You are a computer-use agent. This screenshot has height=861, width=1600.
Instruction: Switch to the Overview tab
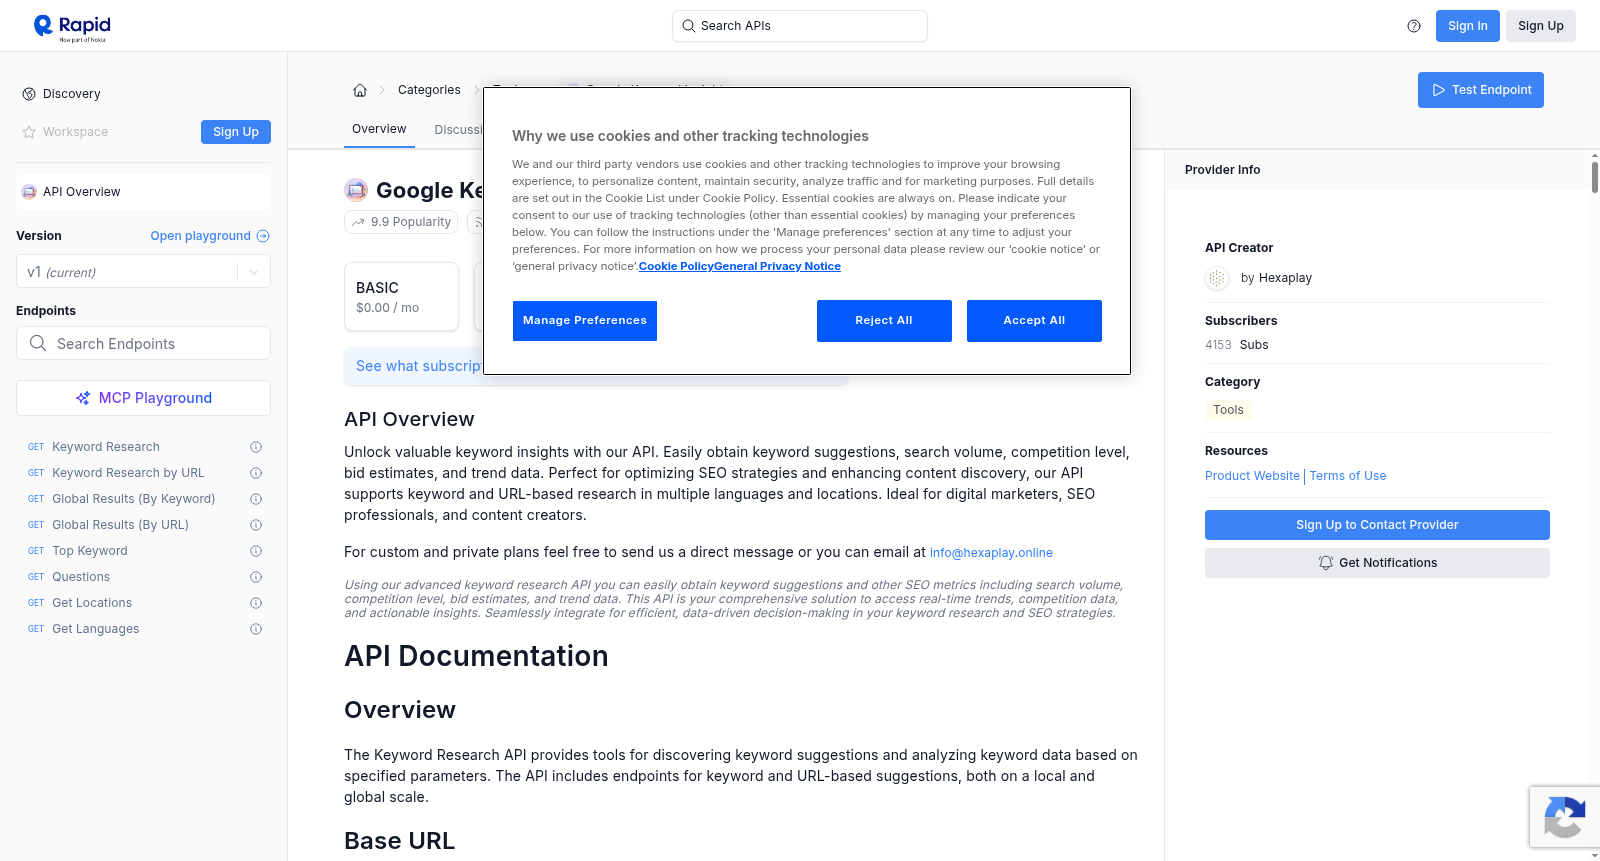tap(379, 129)
